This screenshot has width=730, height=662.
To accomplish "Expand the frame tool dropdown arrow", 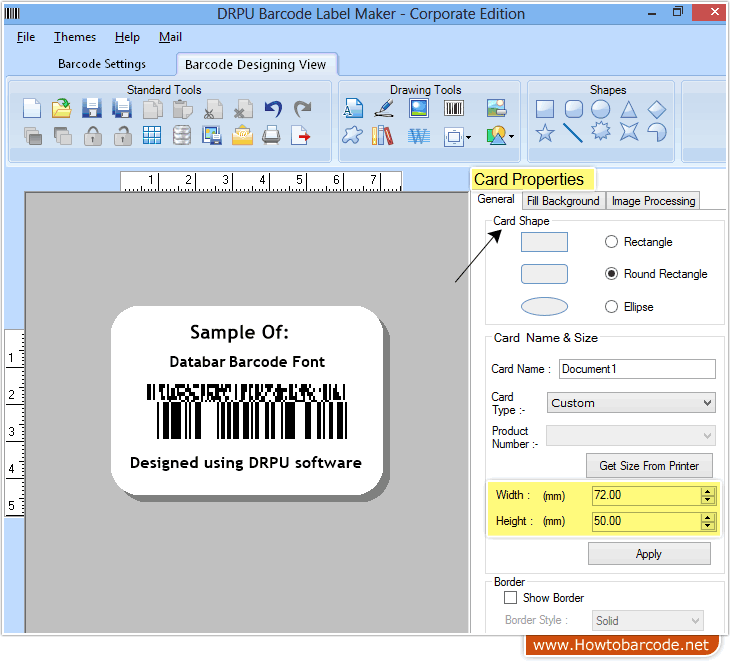I will click(x=468, y=137).
